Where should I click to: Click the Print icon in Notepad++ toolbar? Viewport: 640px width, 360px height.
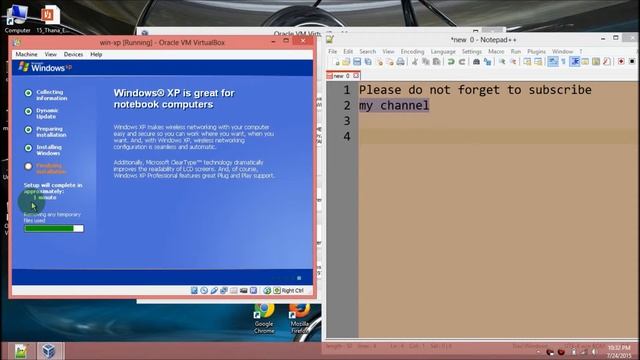tap(400, 62)
